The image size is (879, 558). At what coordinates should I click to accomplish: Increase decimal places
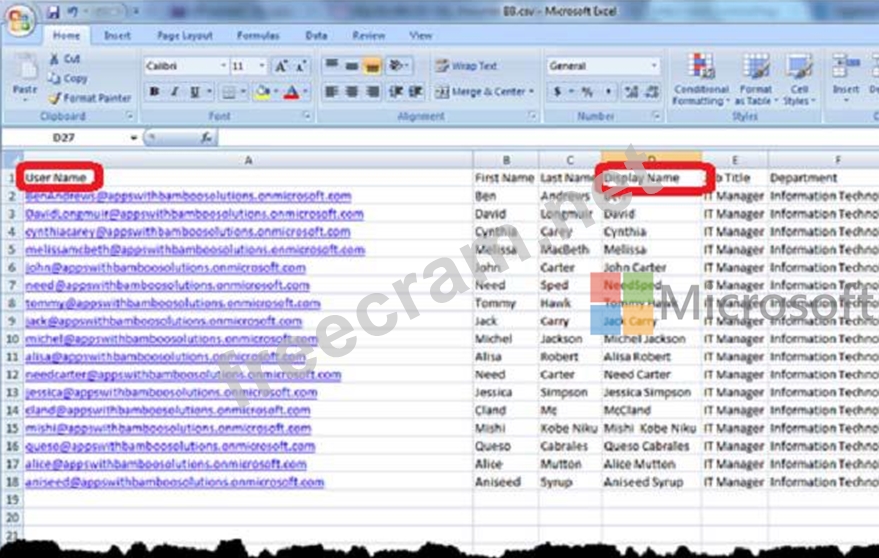click(x=631, y=91)
